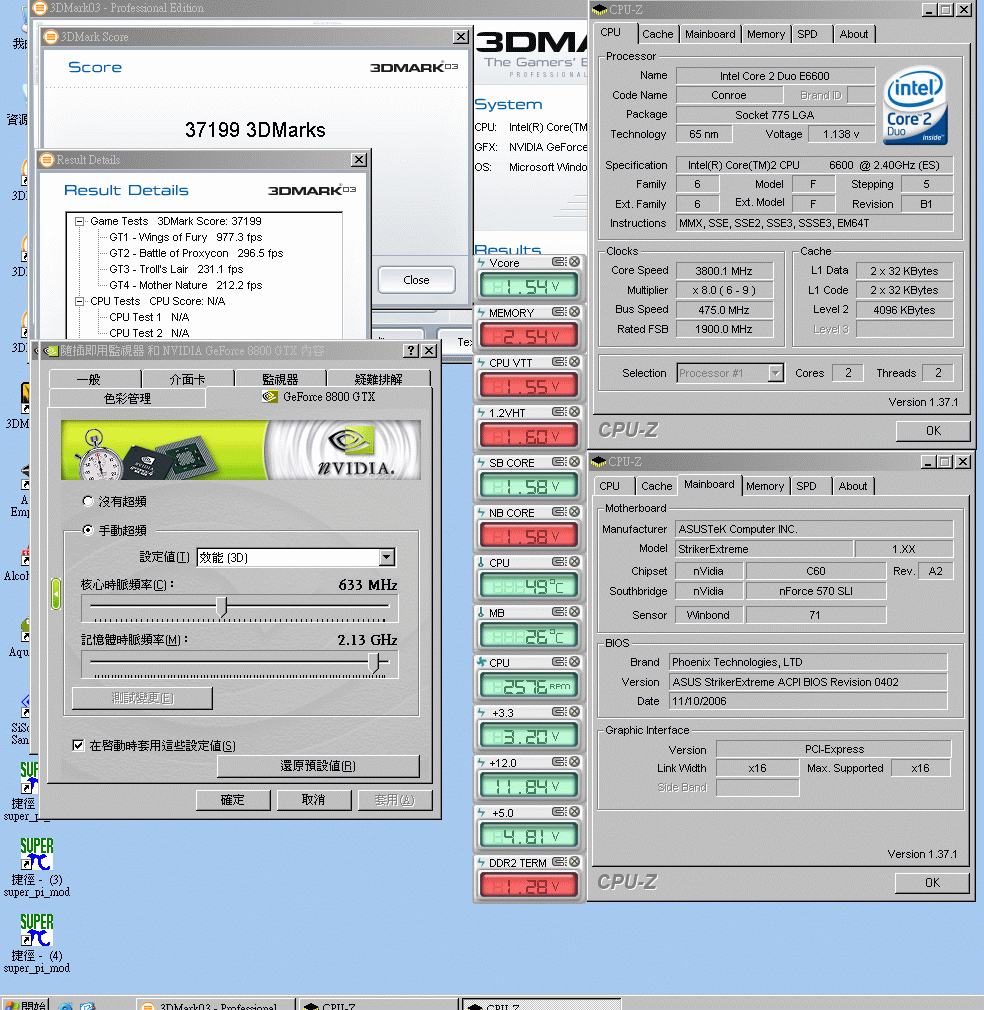984x1010 pixels.
Task: Open settings icon on CPU VTT panel
Action: 558,362
